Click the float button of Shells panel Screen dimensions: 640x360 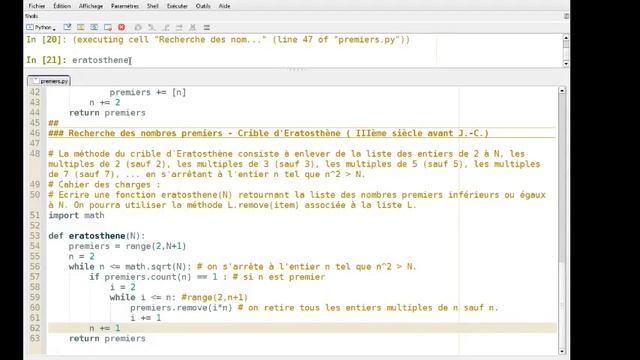pos(566,16)
